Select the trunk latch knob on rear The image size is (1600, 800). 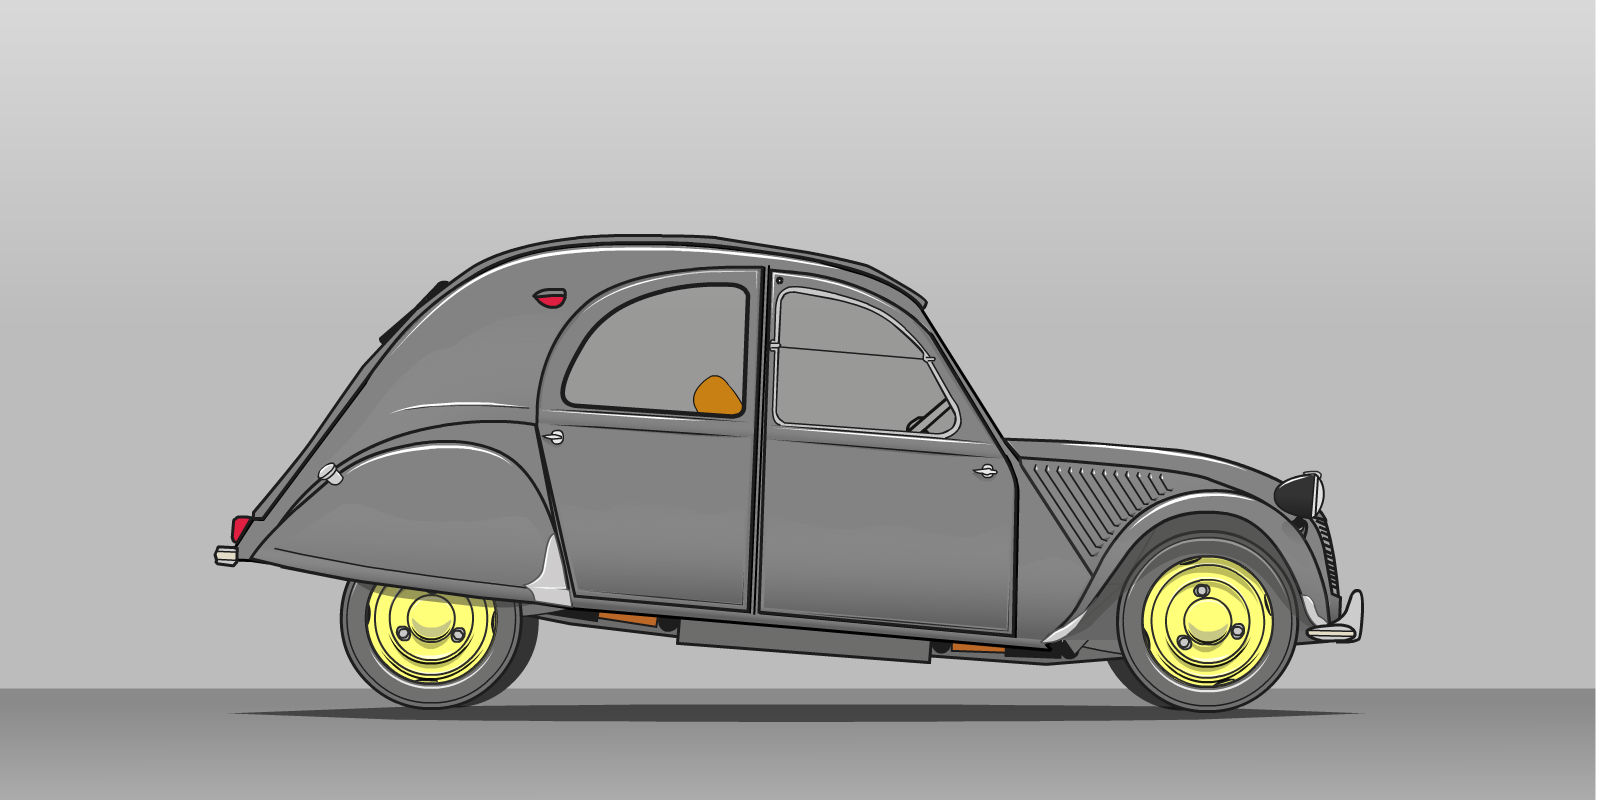(x=329, y=474)
